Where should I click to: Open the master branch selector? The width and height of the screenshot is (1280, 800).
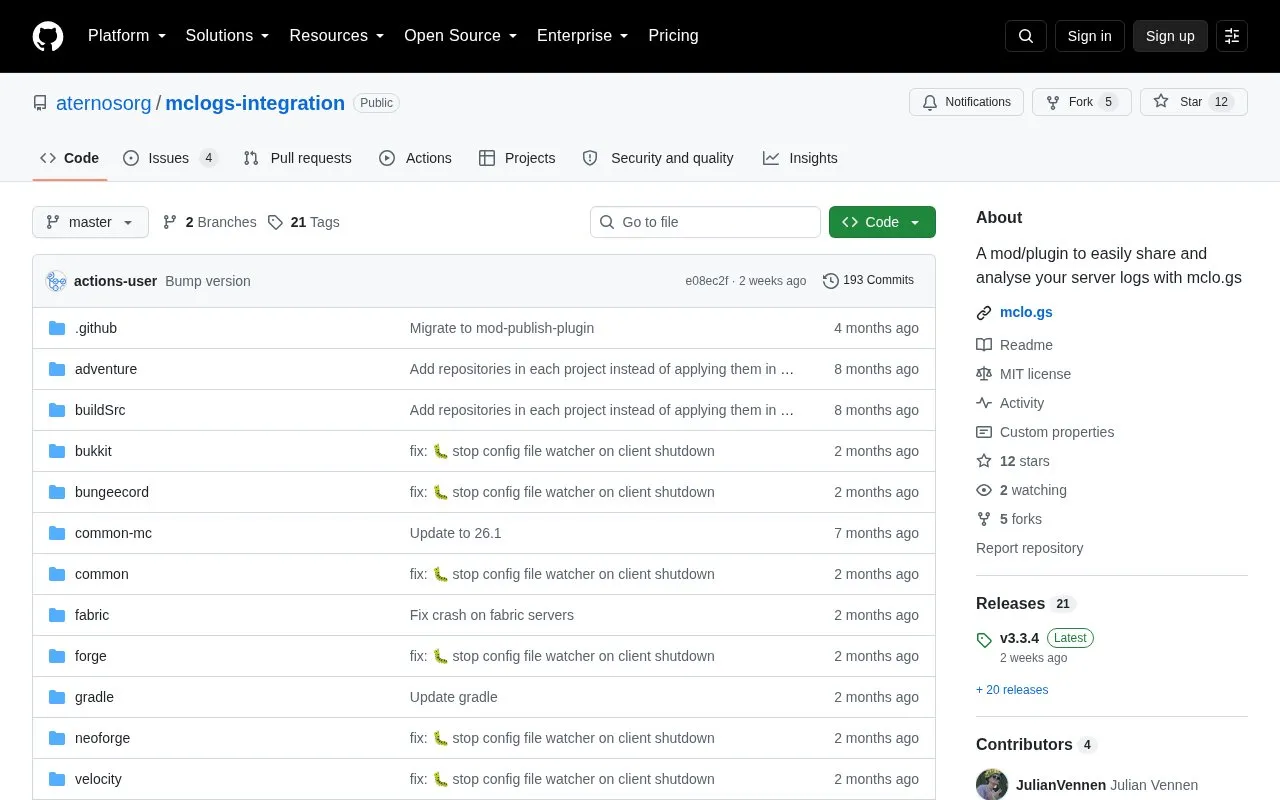(90, 222)
